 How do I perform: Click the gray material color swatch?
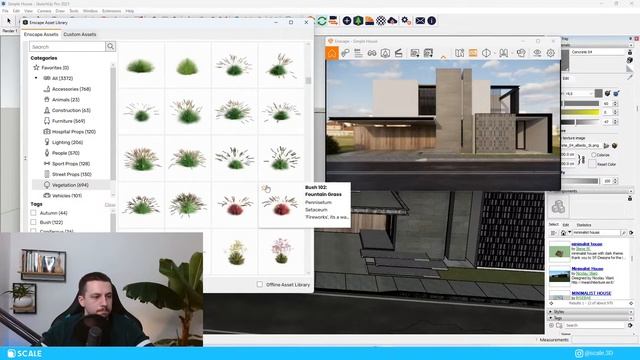[x=598, y=93]
